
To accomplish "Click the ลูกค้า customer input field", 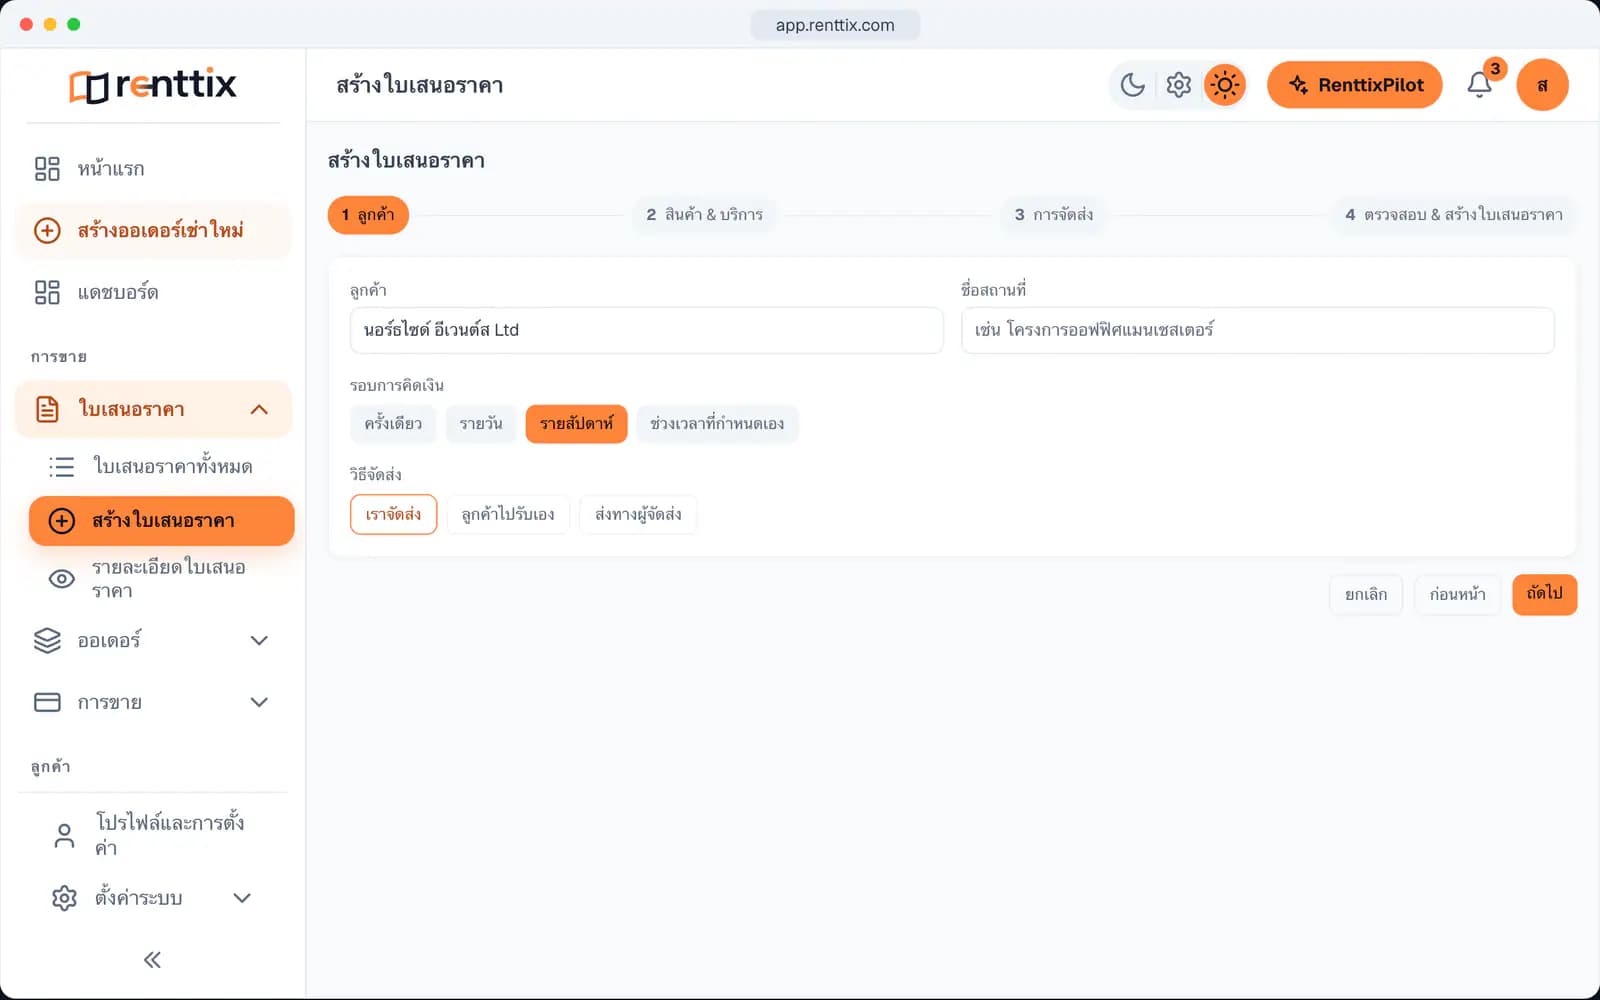I will pos(646,330).
